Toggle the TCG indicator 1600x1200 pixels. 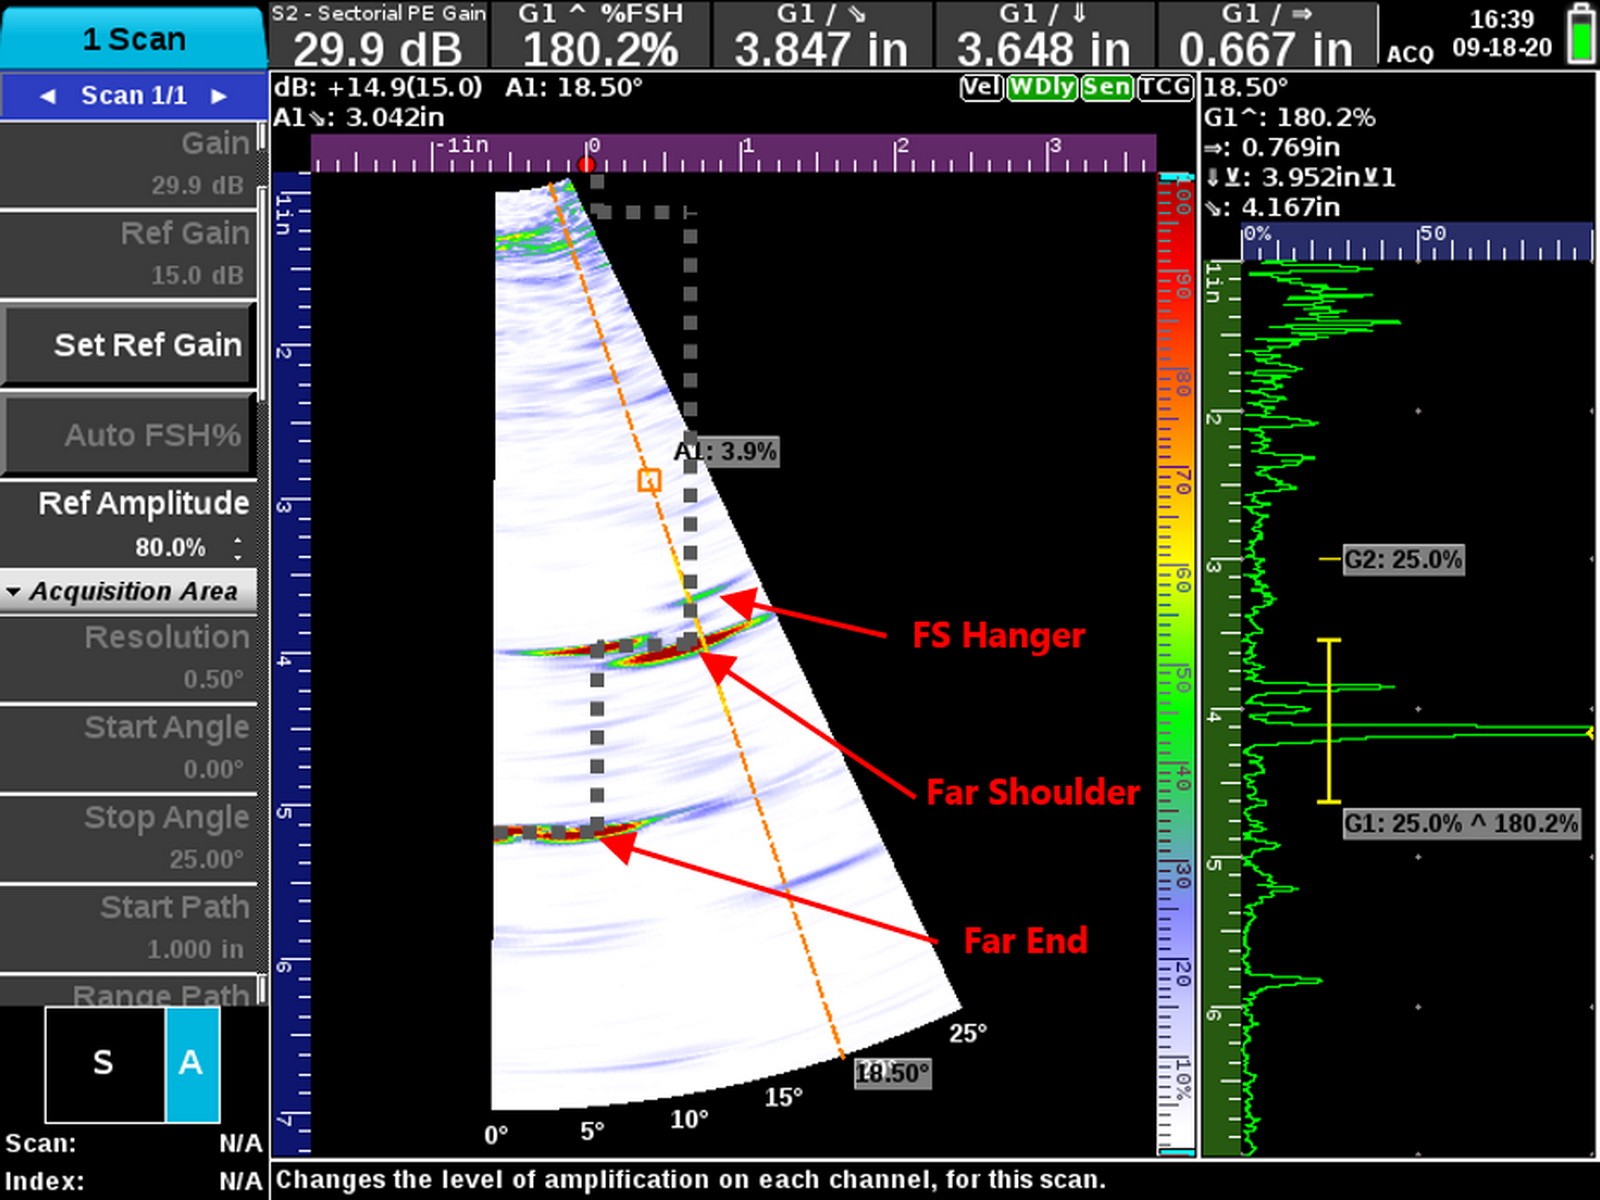tap(1164, 88)
